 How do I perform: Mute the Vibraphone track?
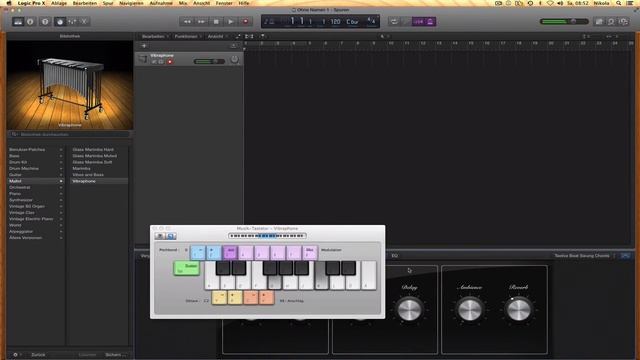154,62
